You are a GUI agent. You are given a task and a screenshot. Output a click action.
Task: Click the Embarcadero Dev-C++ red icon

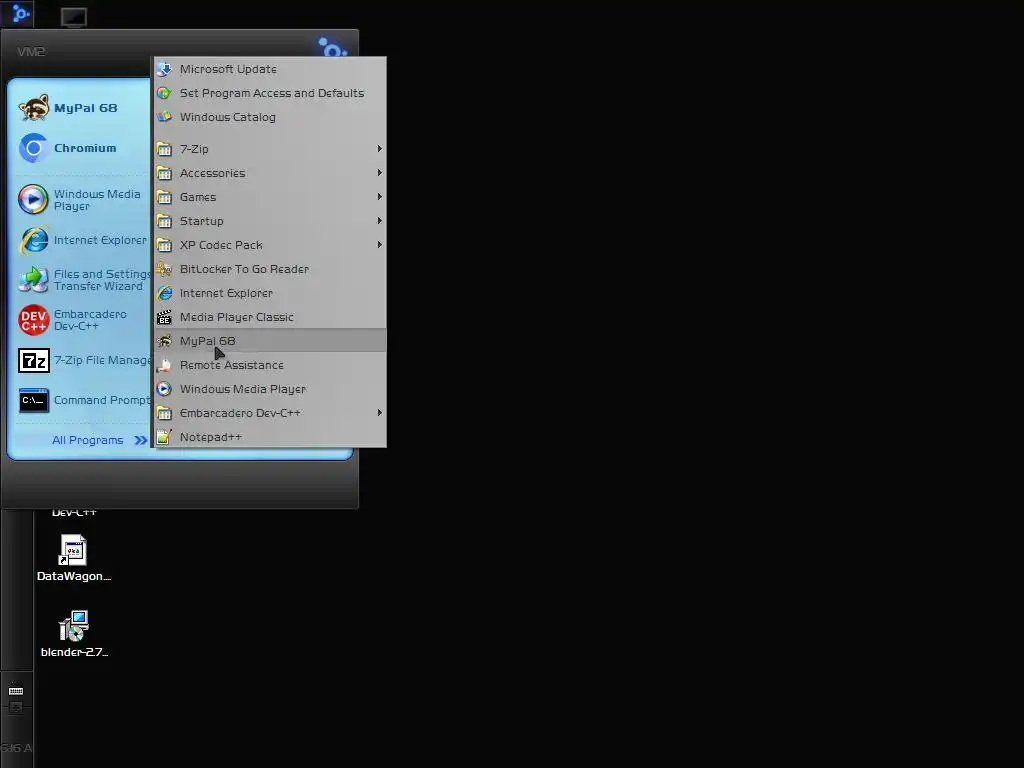[33, 320]
